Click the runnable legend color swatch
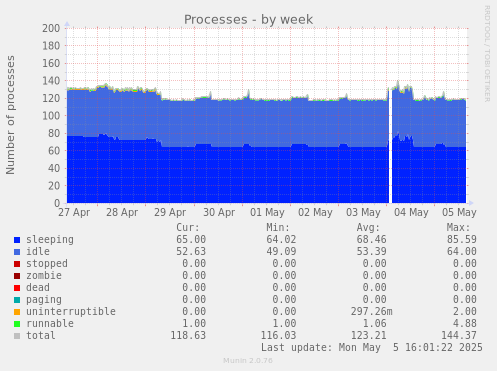Screen dimensions: 497x371 pos(17,324)
